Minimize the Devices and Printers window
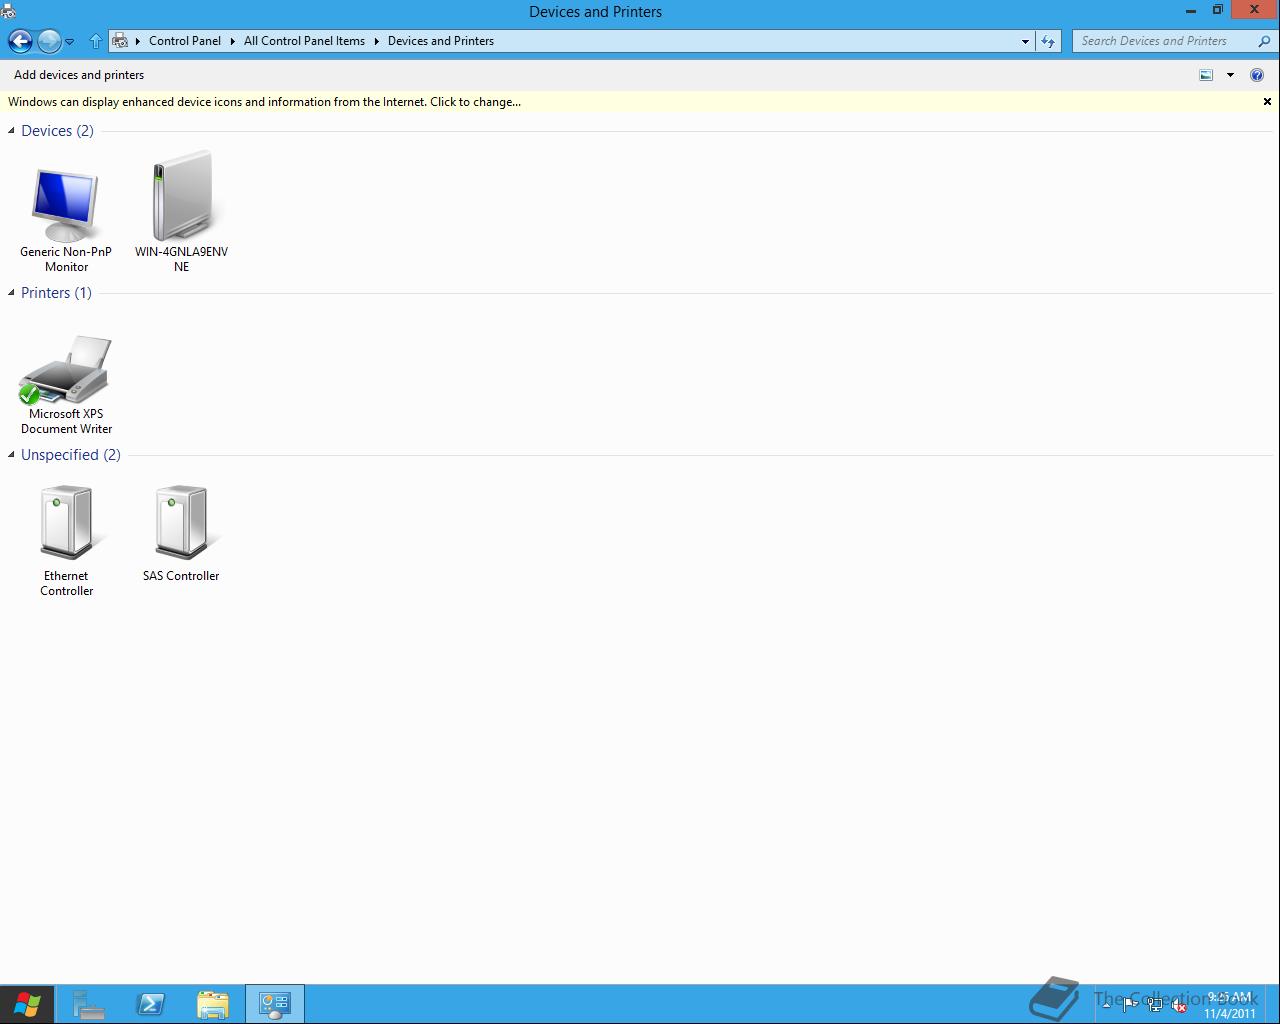The width and height of the screenshot is (1280, 1024). coord(1191,11)
